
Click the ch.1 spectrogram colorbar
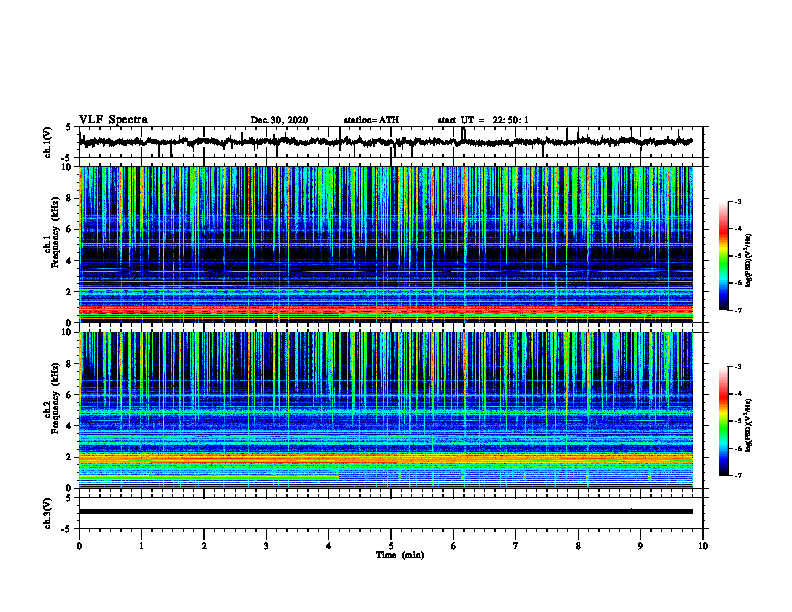tap(724, 256)
